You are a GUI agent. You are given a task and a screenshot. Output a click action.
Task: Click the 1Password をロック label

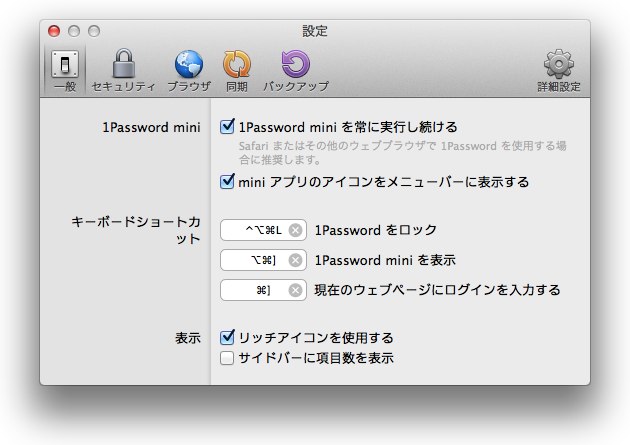click(375, 230)
